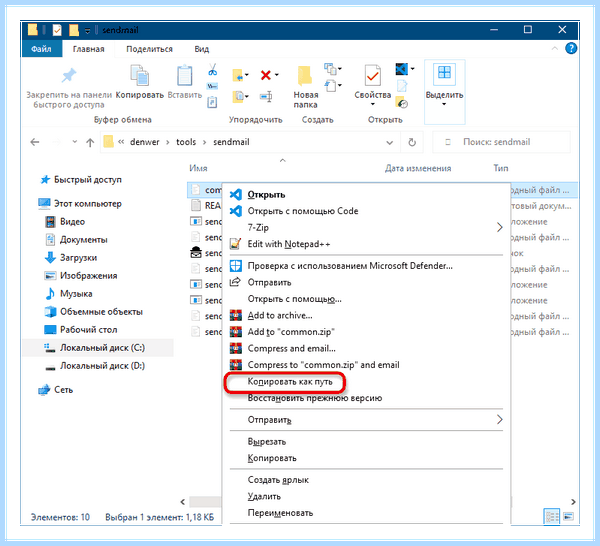Click the Поиск: sendmail search field

tap(501, 142)
